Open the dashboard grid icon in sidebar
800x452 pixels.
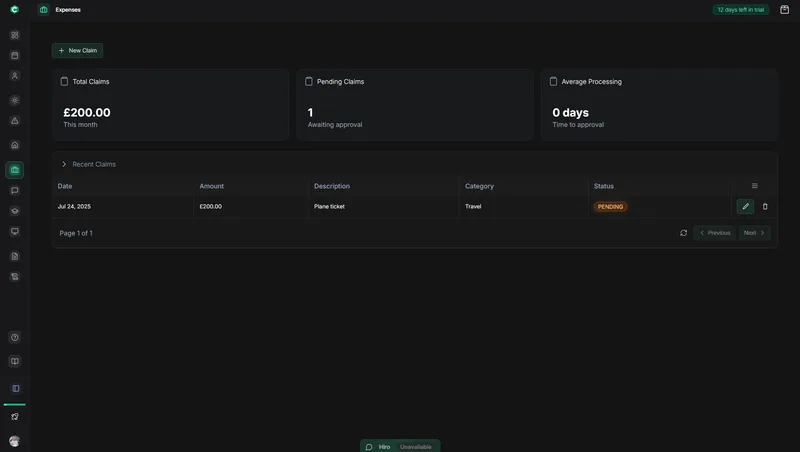pos(15,35)
